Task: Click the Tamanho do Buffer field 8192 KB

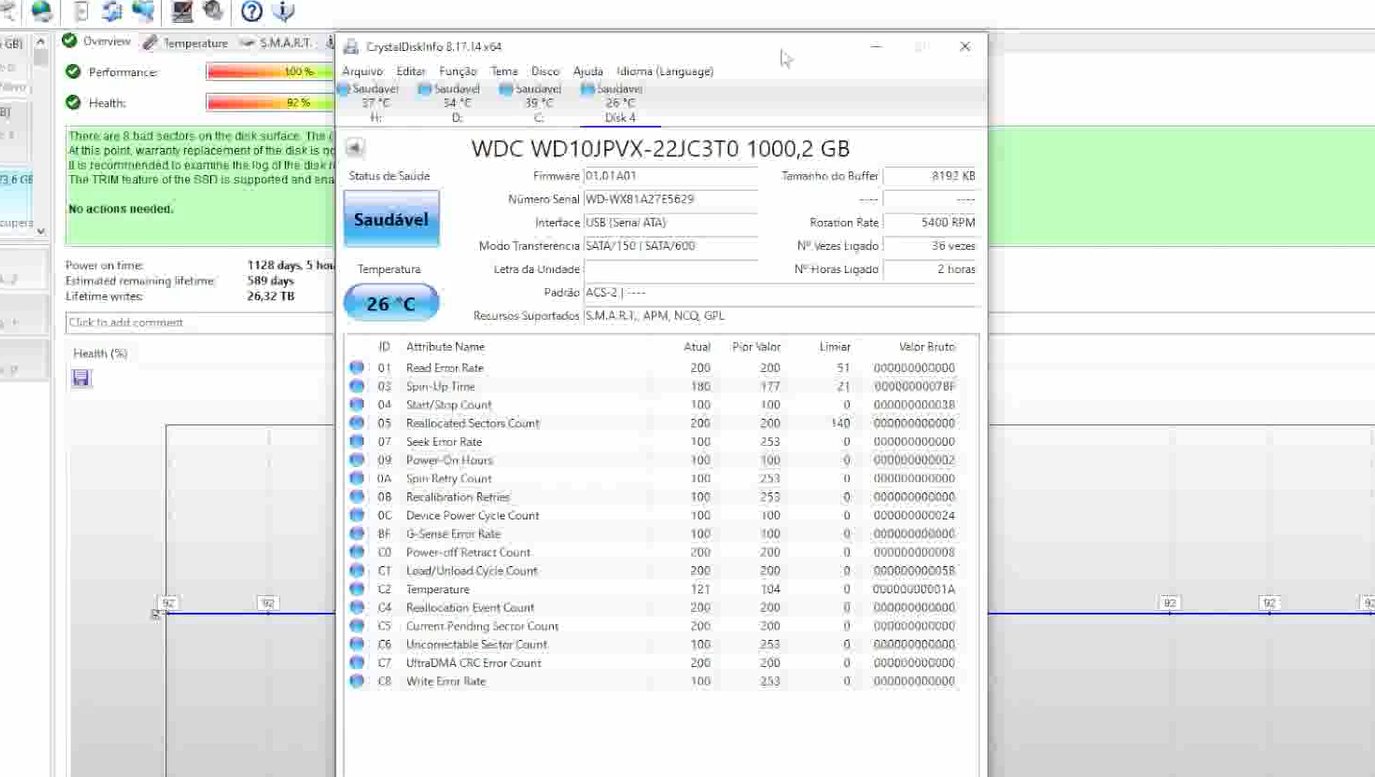Action: 931,176
